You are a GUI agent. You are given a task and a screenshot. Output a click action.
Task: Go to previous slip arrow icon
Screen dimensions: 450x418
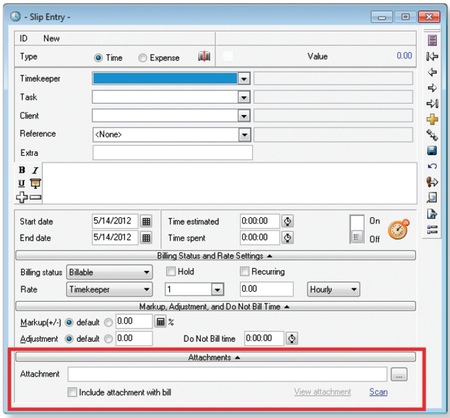[x=432, y=72]
